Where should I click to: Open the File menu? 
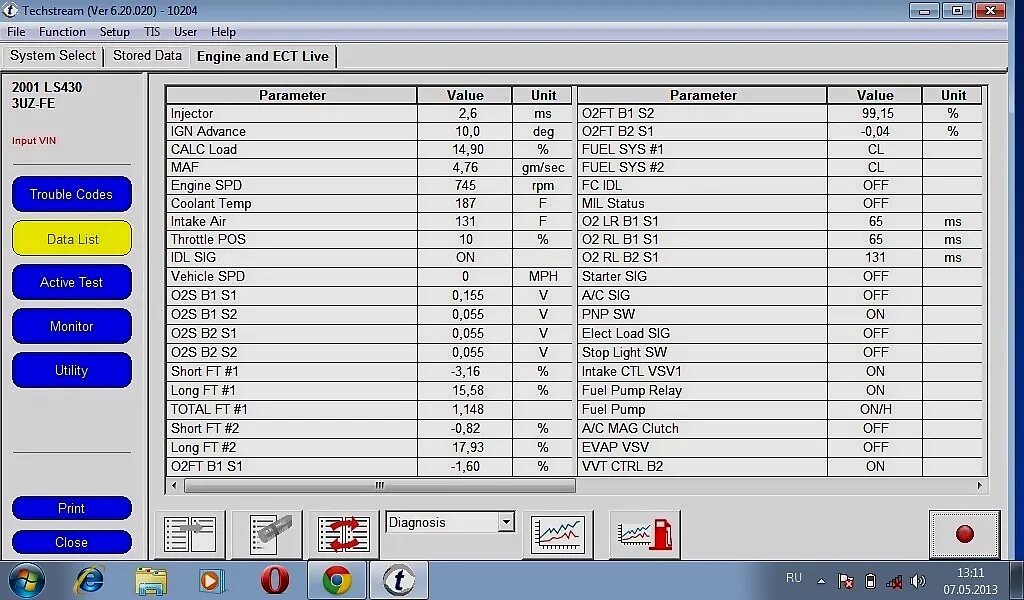tap(16, 32)
